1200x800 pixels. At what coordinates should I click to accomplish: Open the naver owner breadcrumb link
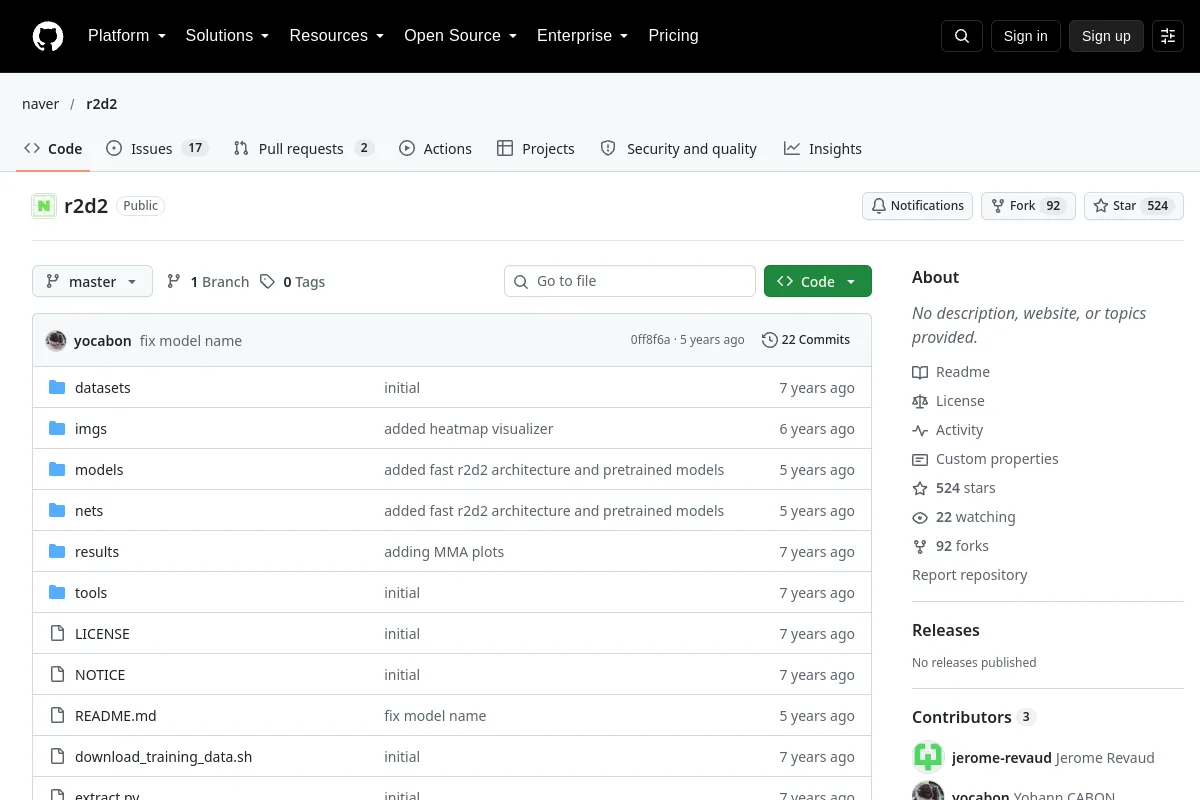point(40,104)
